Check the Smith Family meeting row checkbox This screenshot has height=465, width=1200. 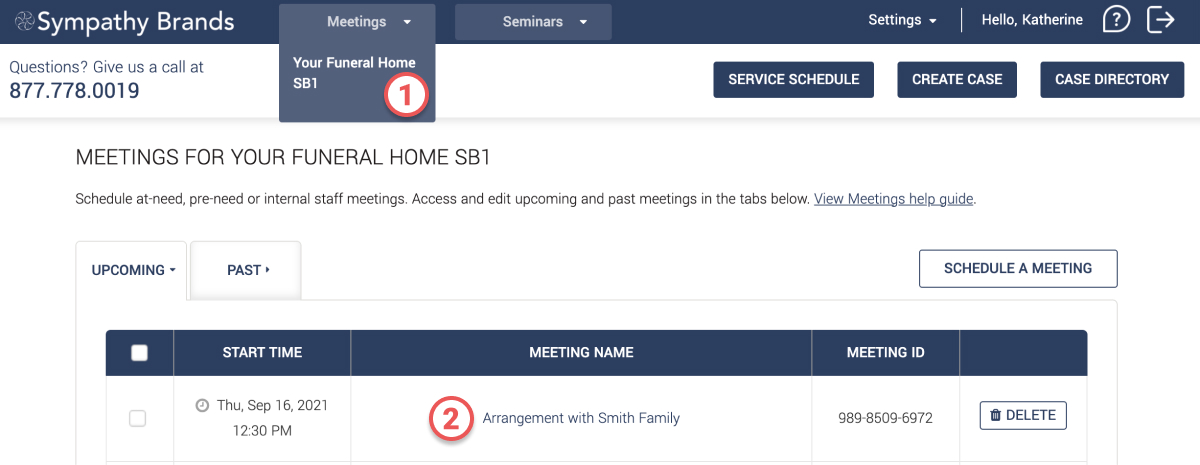click(138, 419)
